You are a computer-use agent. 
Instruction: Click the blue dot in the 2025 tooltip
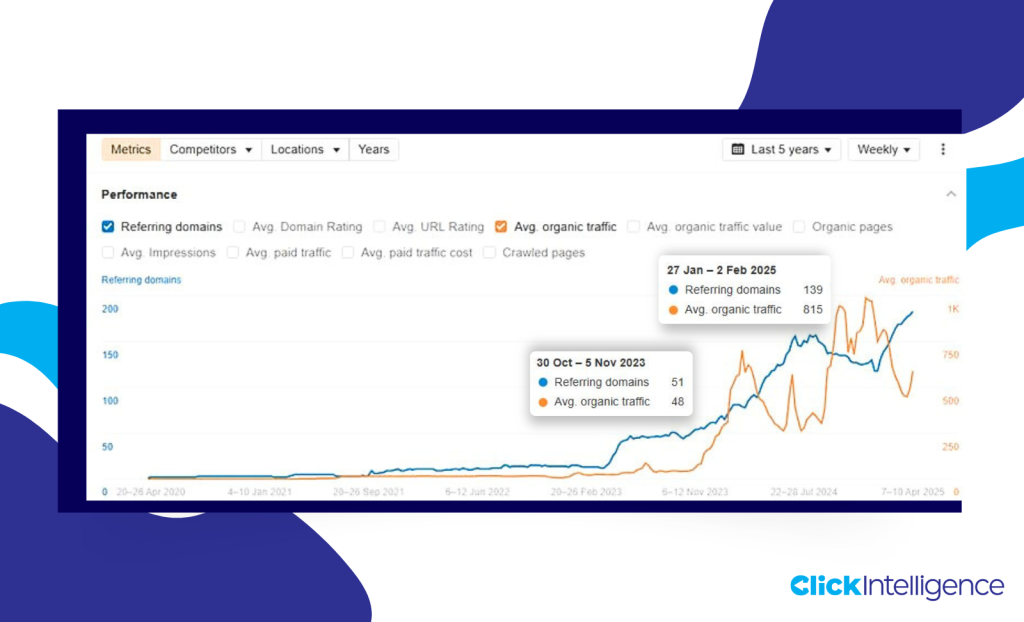[x=675, y=290]
